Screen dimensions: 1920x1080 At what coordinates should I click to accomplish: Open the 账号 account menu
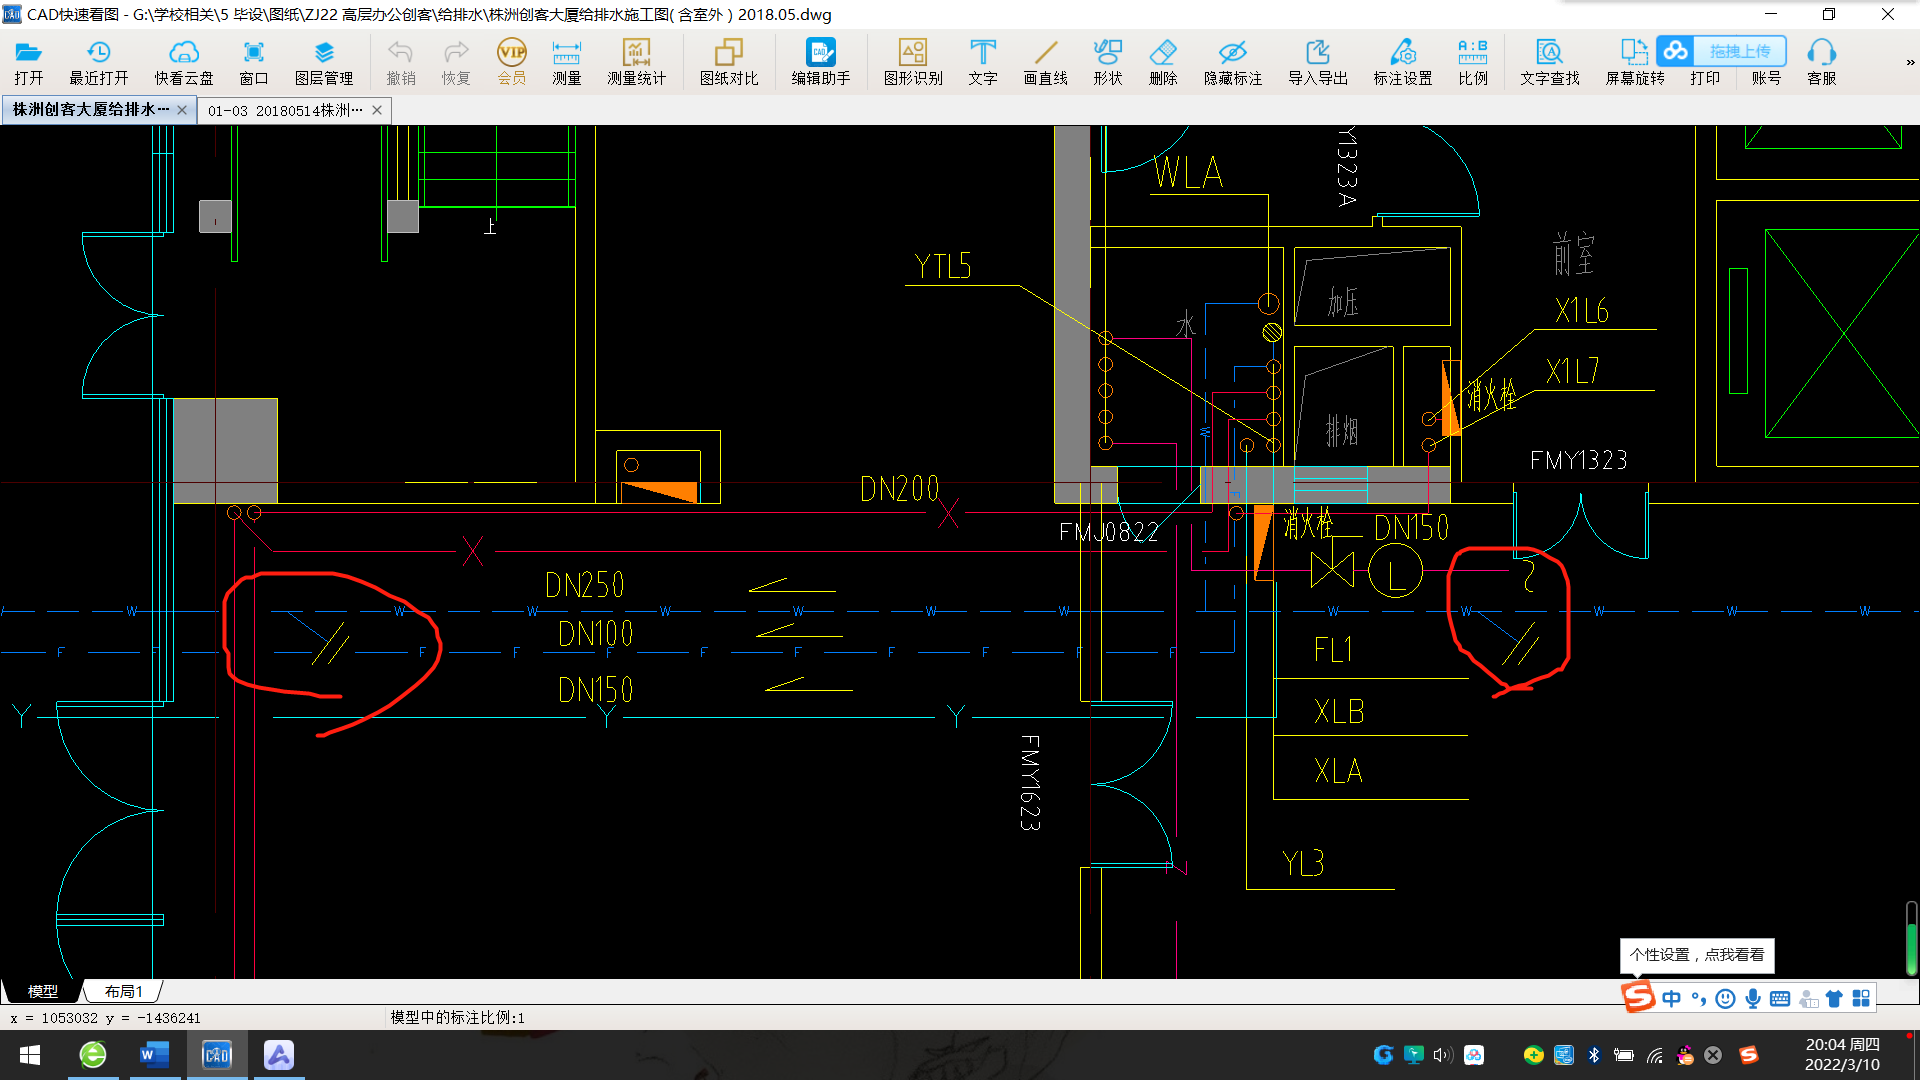[1766, 78]
